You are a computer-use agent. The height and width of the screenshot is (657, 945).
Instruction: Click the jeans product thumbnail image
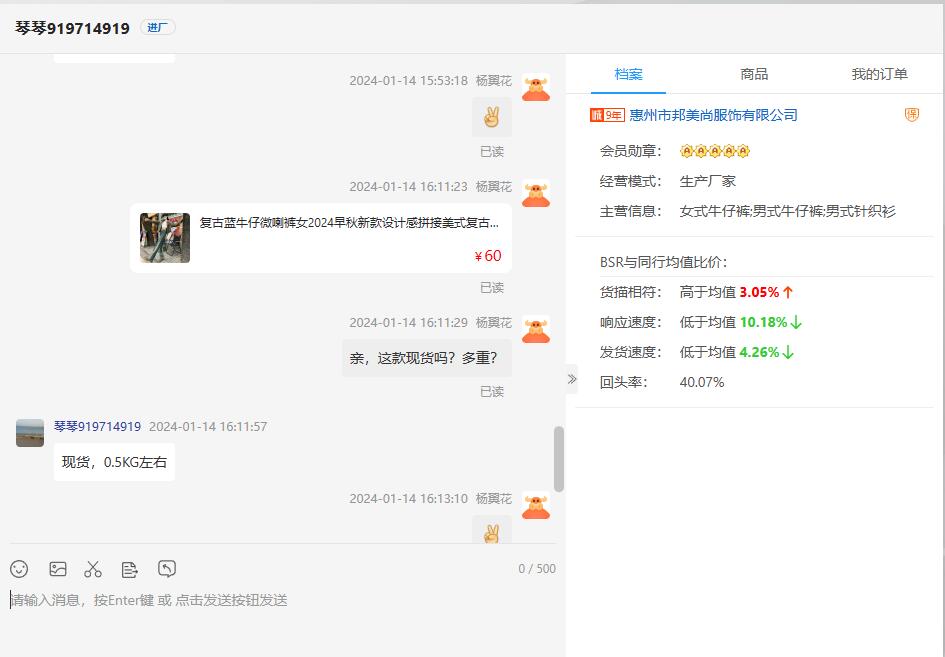click(x=165, y=237)
